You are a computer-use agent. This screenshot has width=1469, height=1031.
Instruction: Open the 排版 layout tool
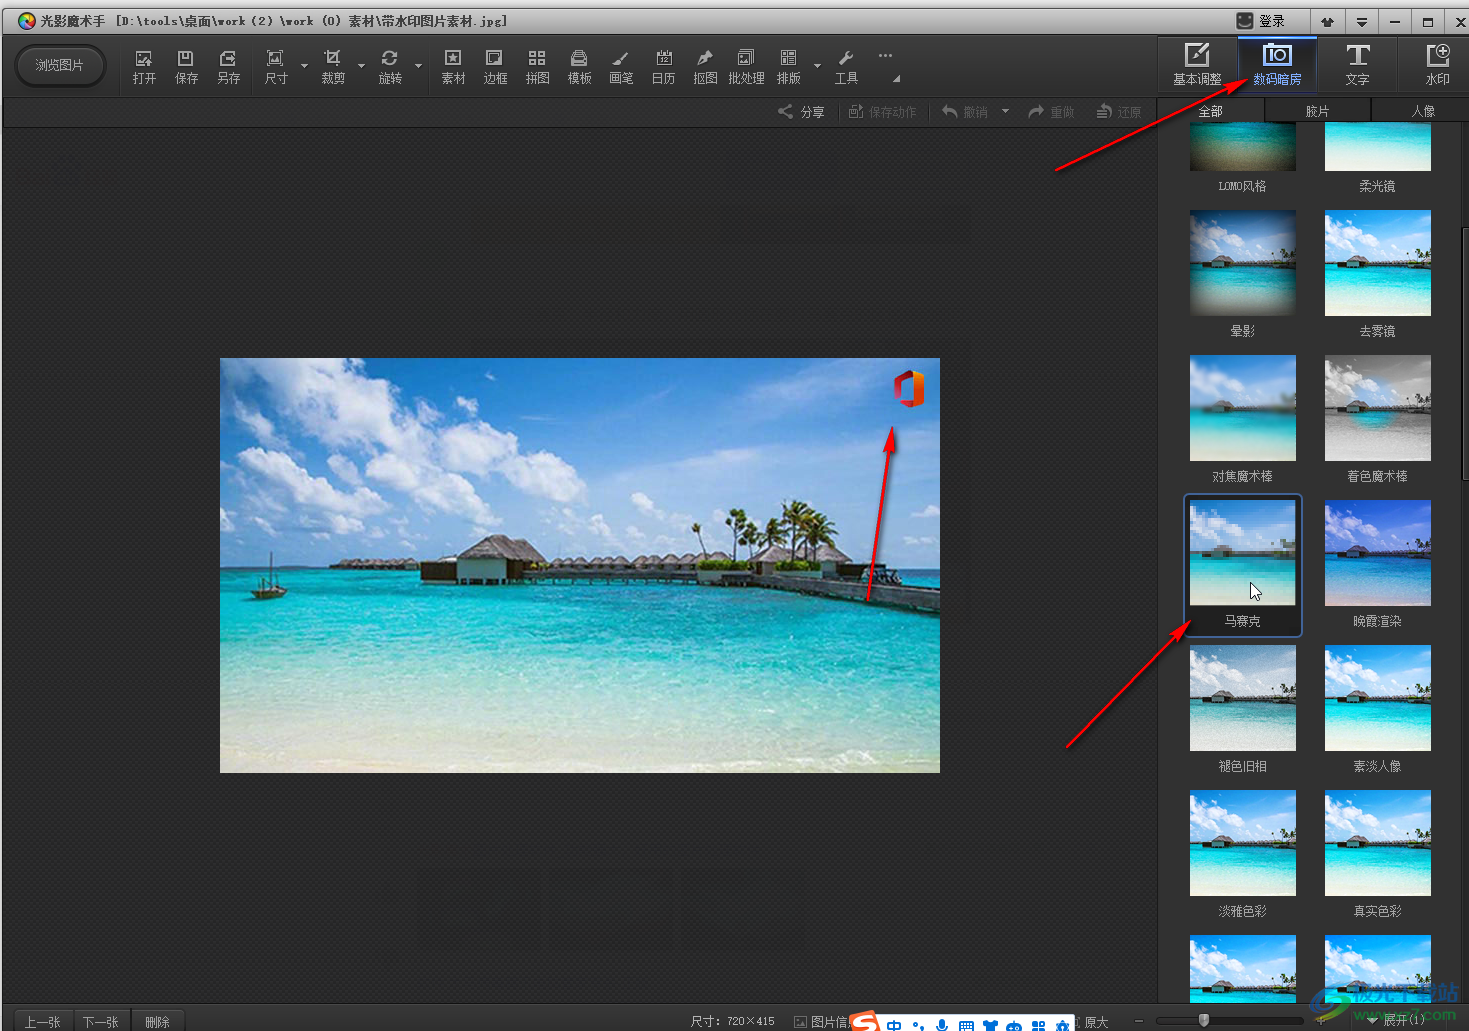(x=788, y=66)
